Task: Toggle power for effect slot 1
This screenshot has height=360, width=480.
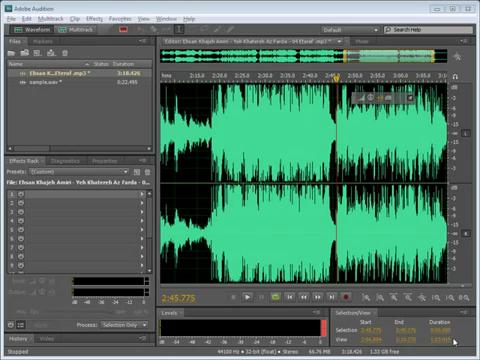Action: [21, 194]
